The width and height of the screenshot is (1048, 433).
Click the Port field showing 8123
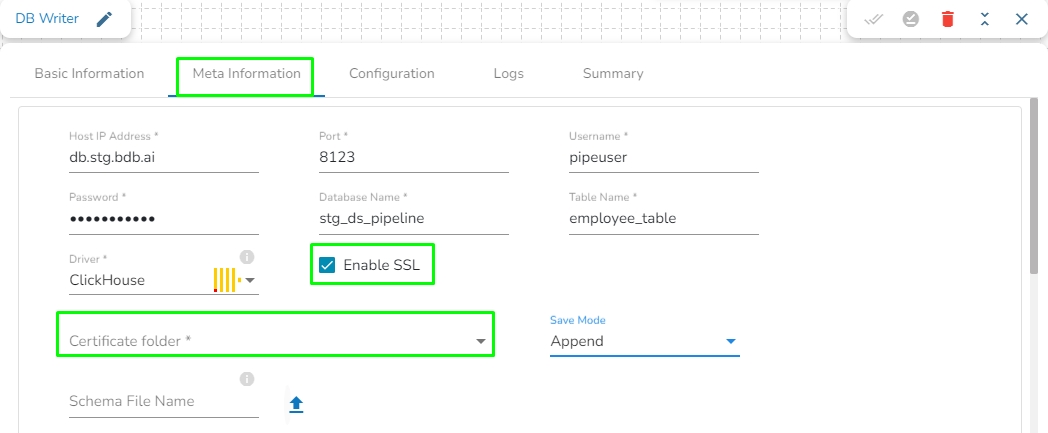(x=413, y=158)
